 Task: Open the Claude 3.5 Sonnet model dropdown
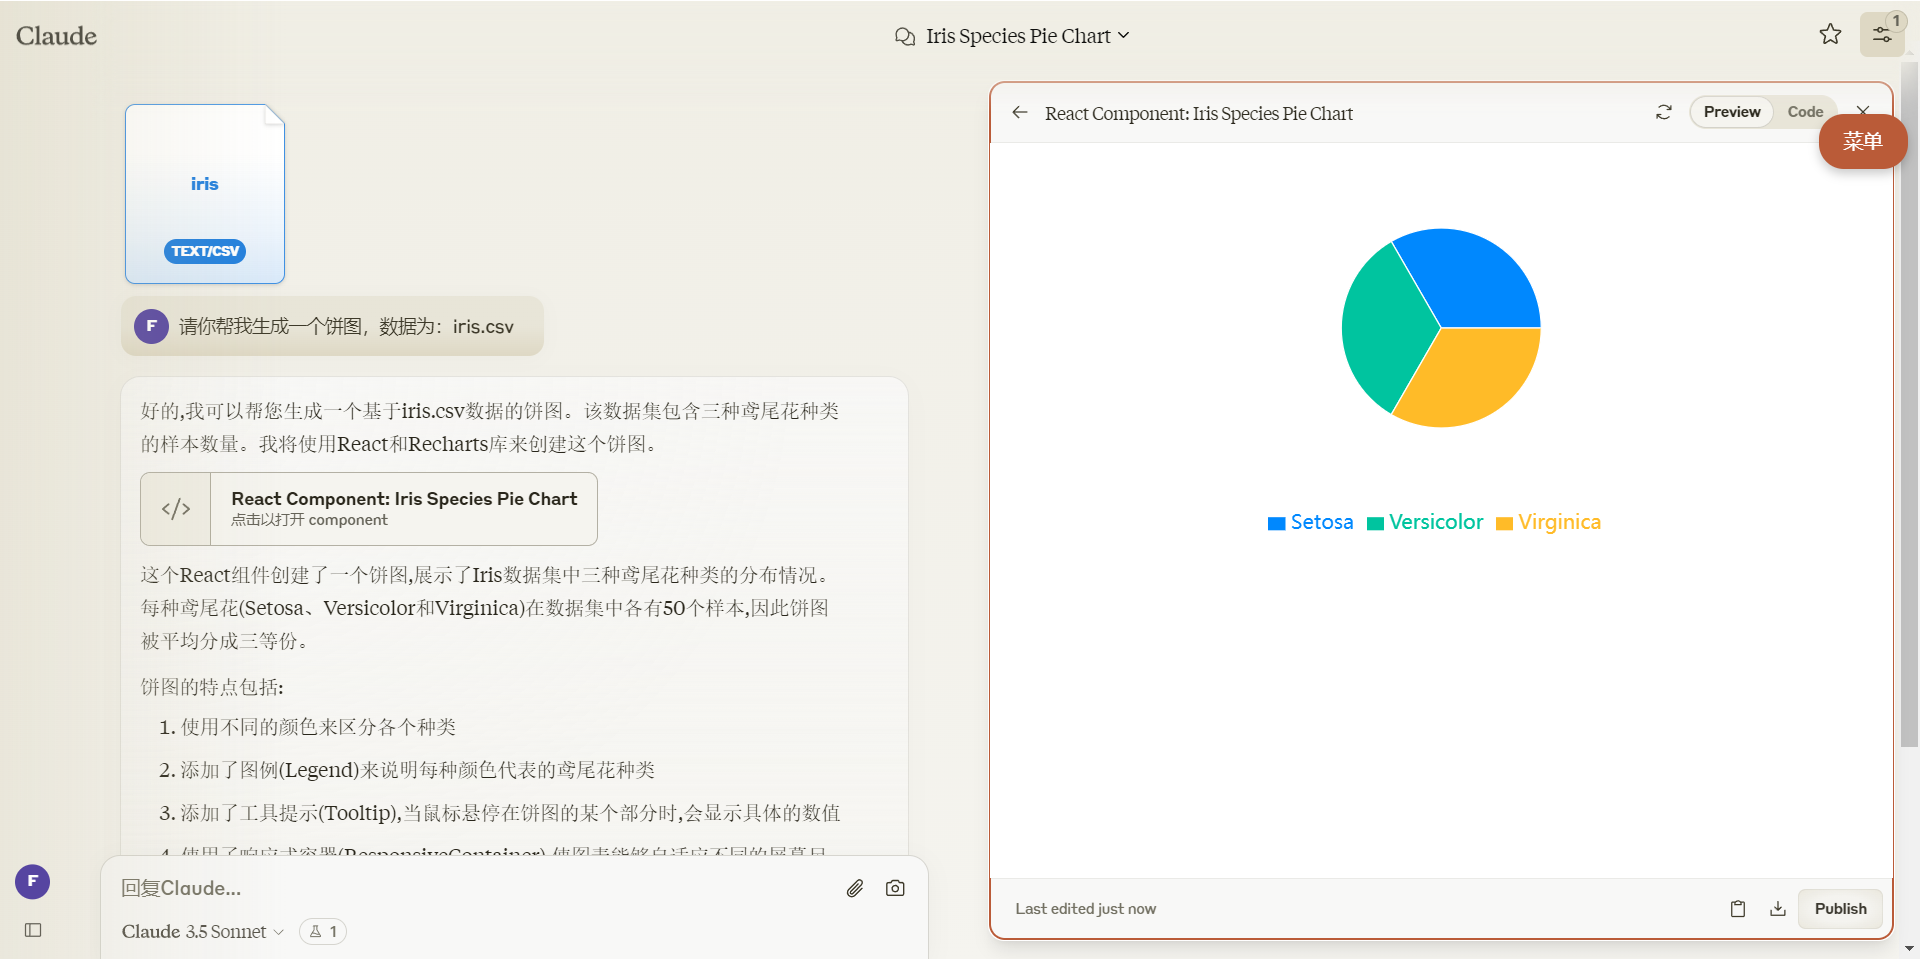click(x=203, y=932)
